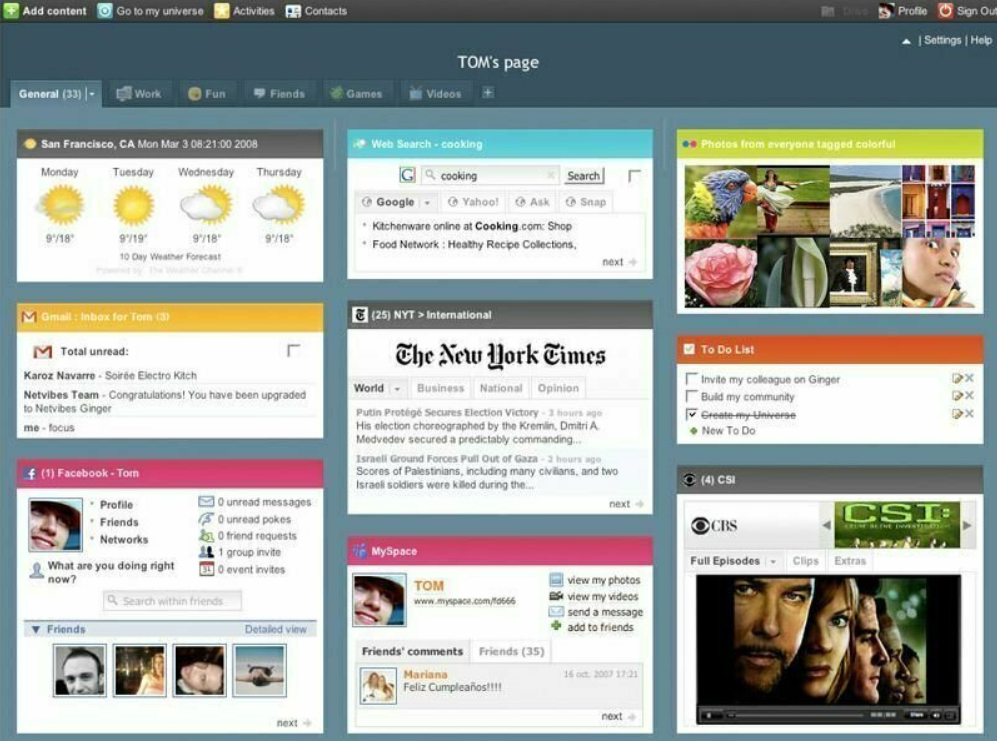
Task: Delete the 'Invite my colleague on Ginger' task
Action: [x=969, y=378]
